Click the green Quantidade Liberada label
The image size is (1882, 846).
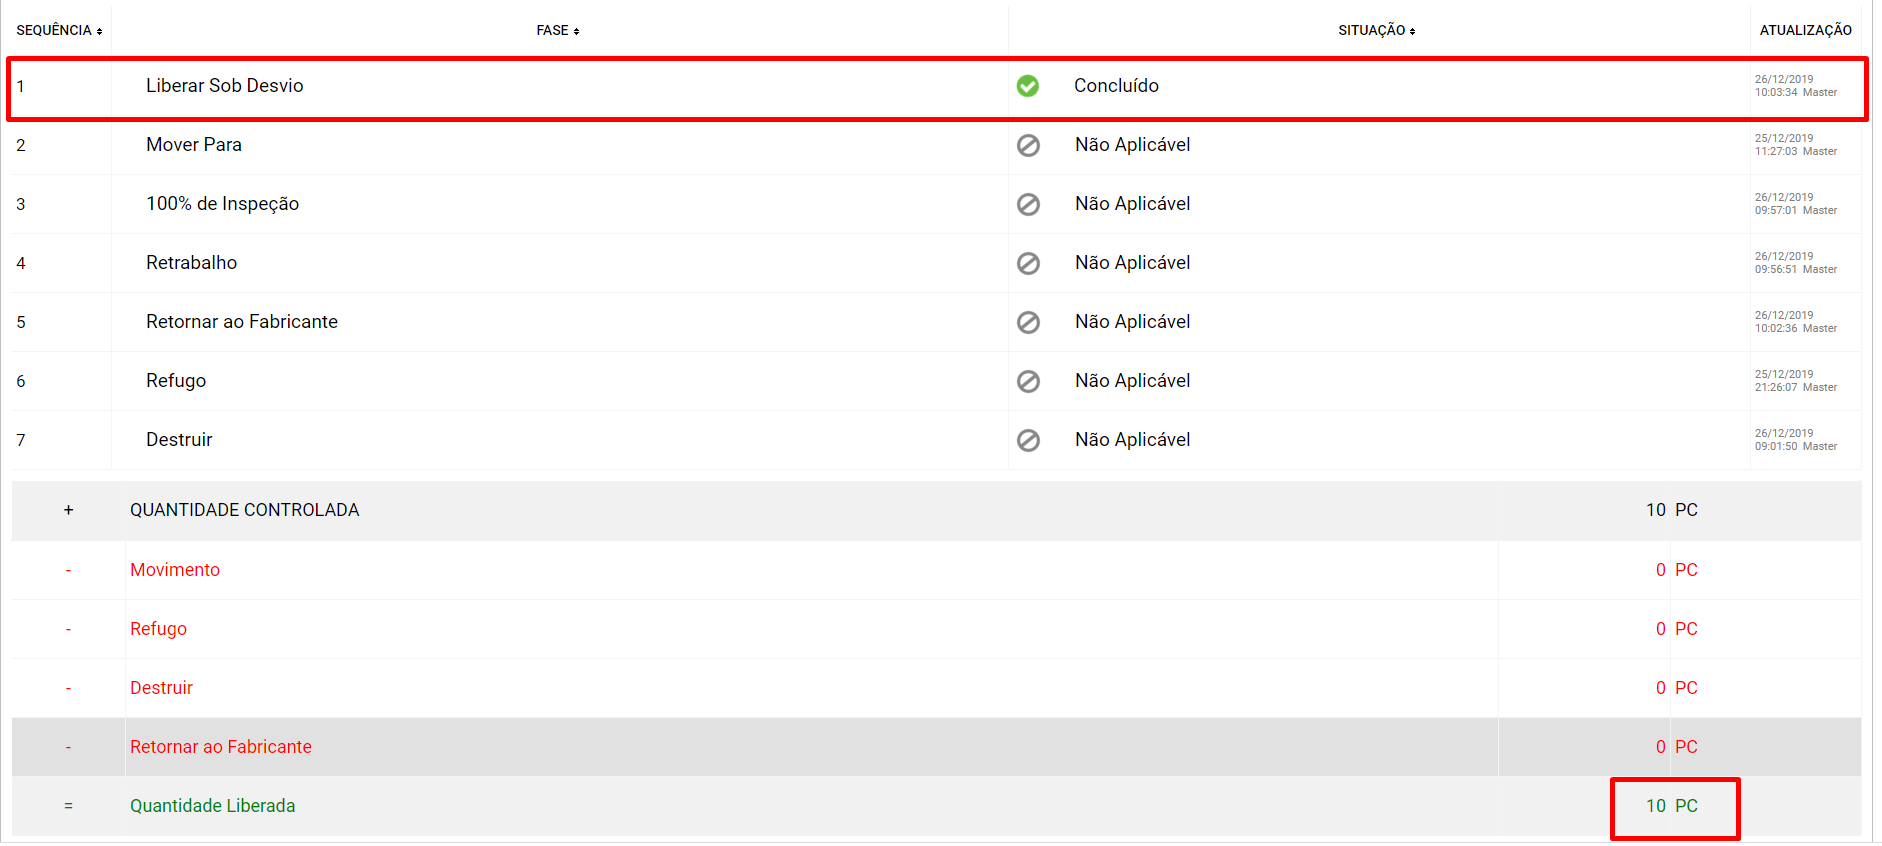pos(213,806)
